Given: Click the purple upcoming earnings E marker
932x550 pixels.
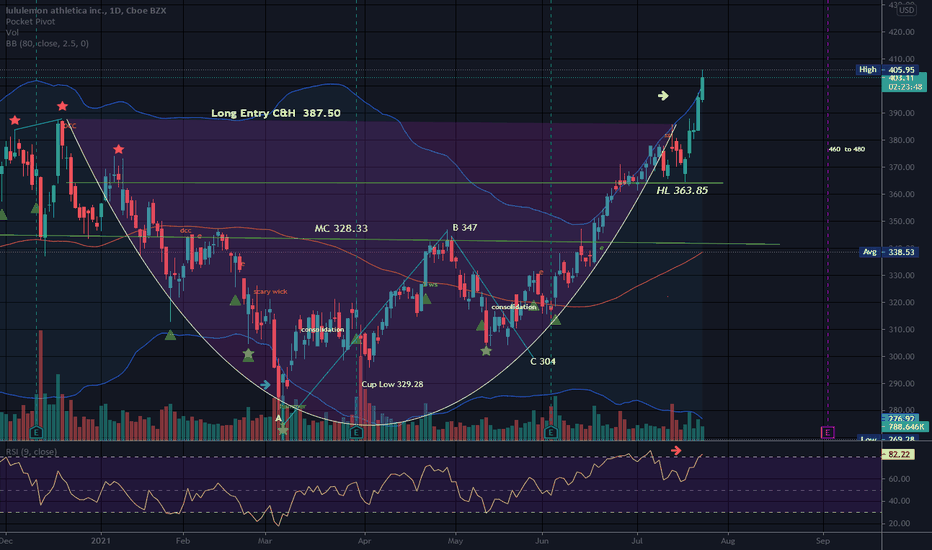Looking at the screenshot, I should tap(827, 432).
